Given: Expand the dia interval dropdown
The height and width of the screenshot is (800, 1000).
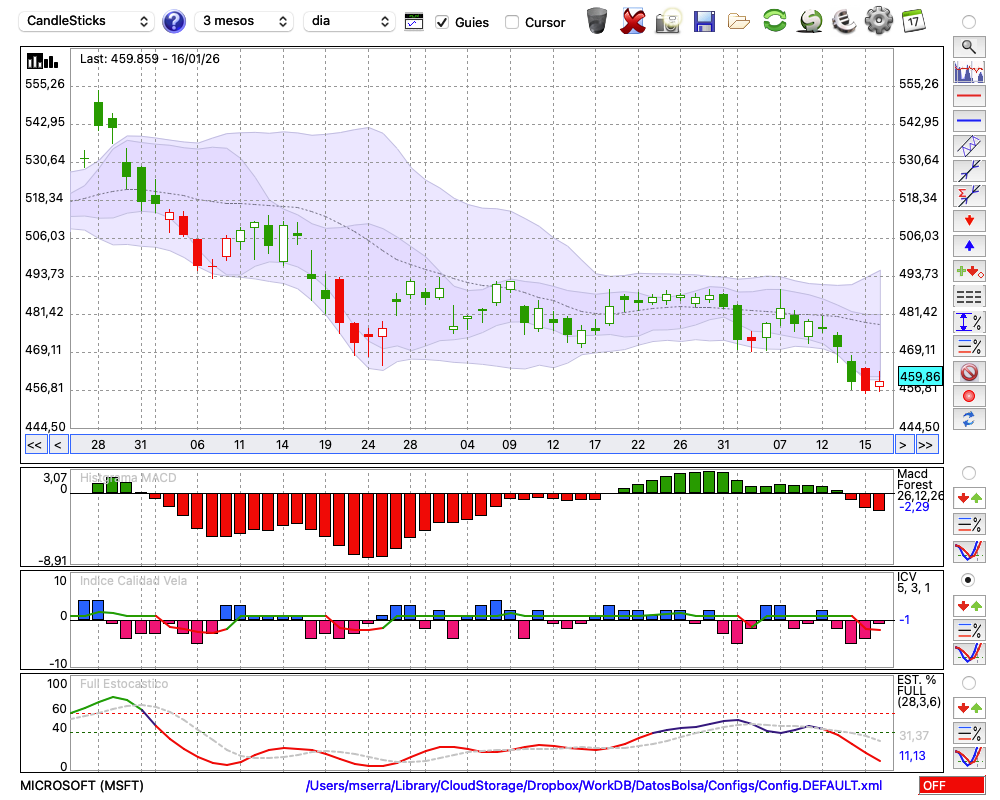Looking at the screenshot, I should [x=350, y=21].
